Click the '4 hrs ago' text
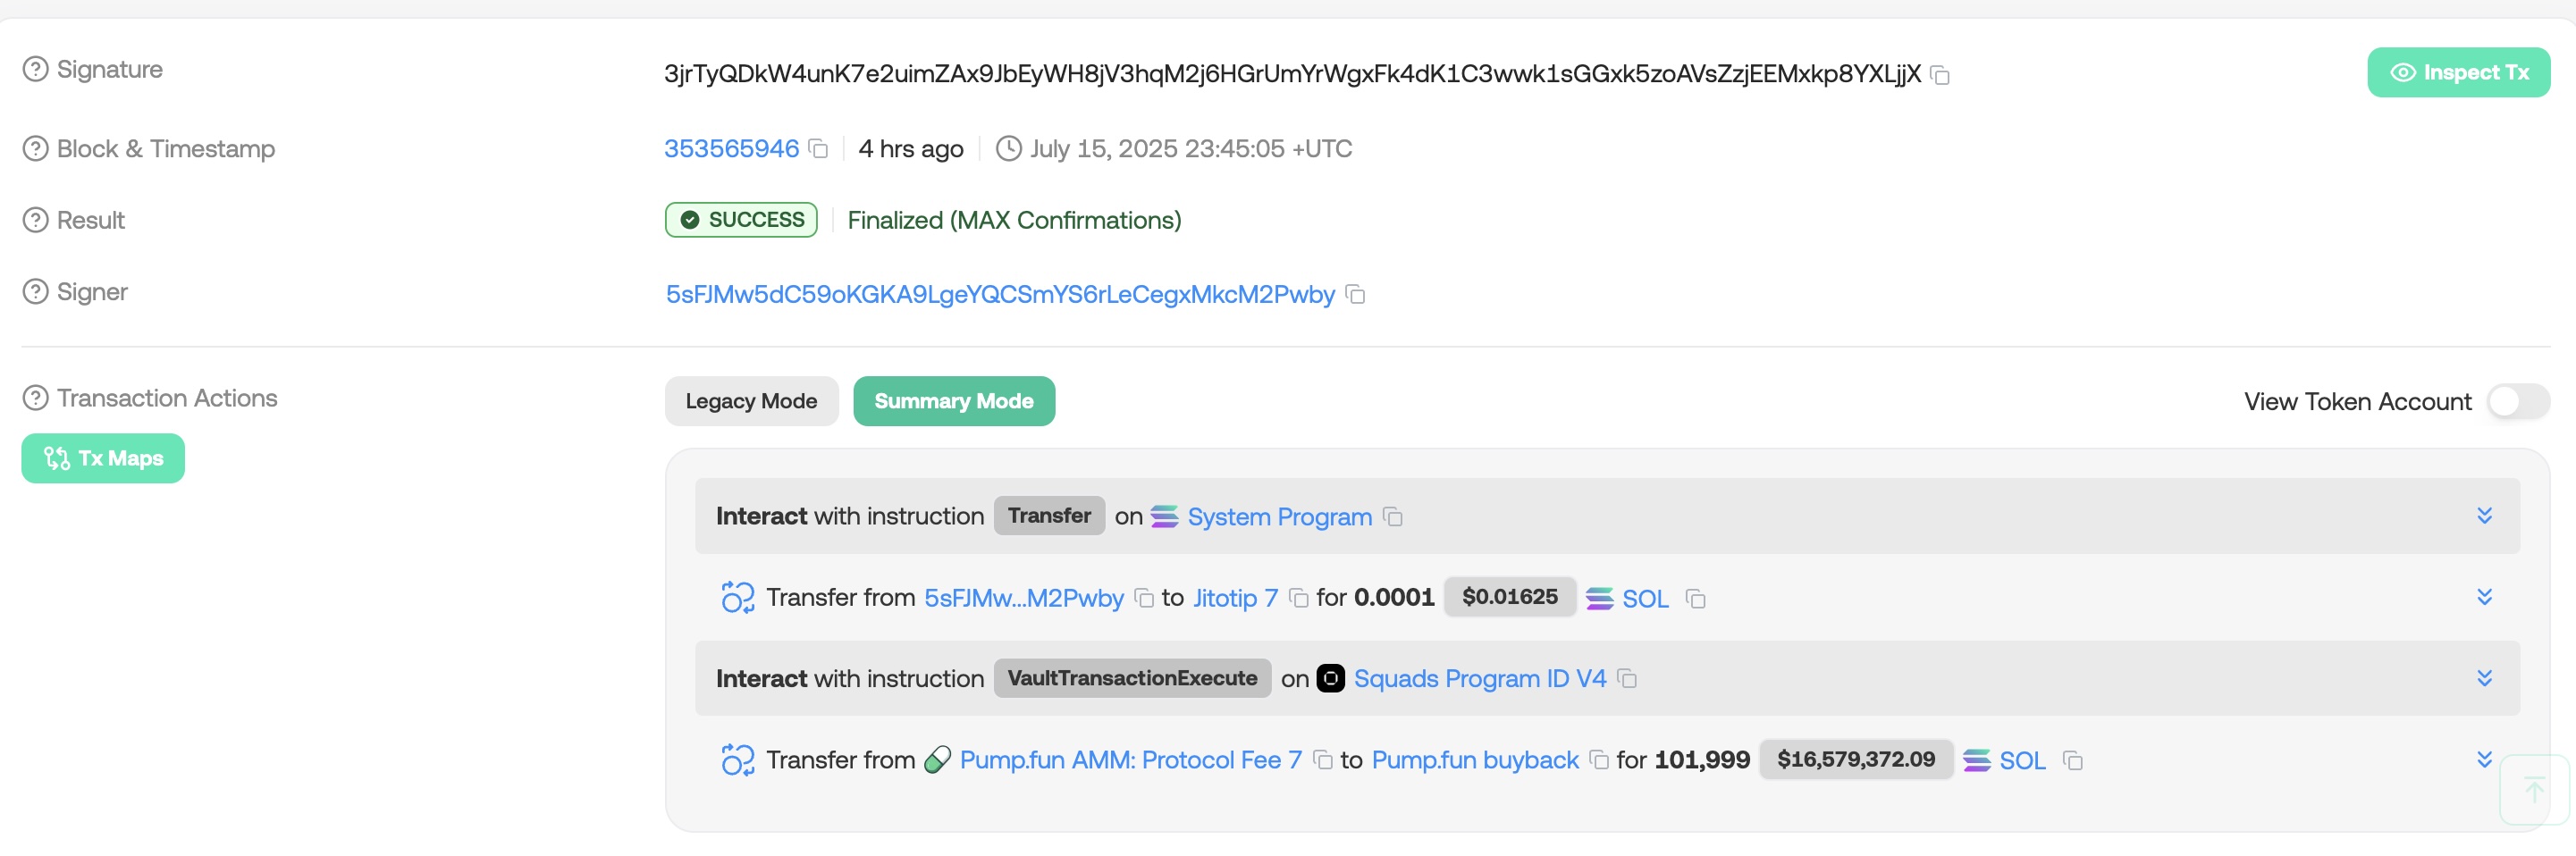 click(x=910, y=149)
